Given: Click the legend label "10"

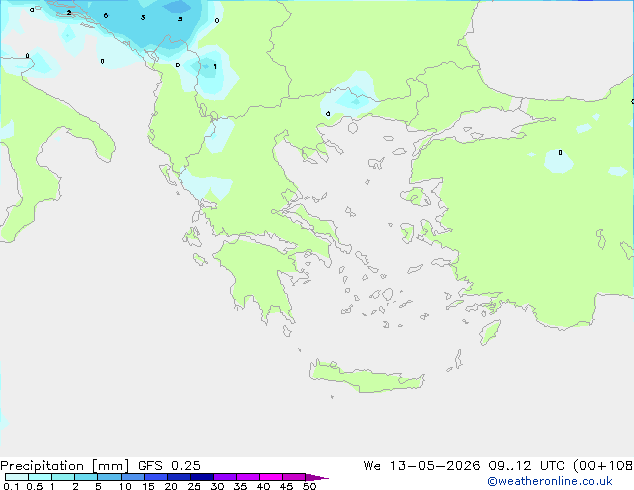Looking at the screenshot, I should pyautogui.click(x=125, y=486).
